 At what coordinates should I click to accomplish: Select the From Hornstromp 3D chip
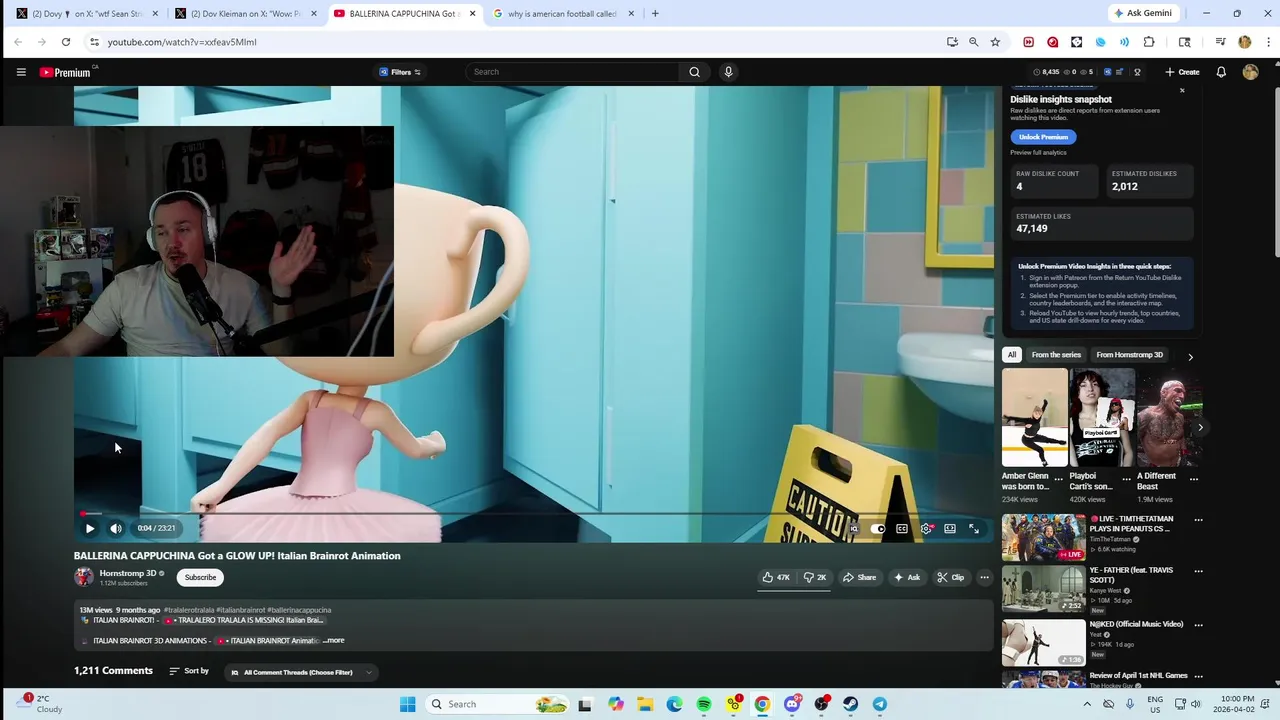(x=1129, y=355)
